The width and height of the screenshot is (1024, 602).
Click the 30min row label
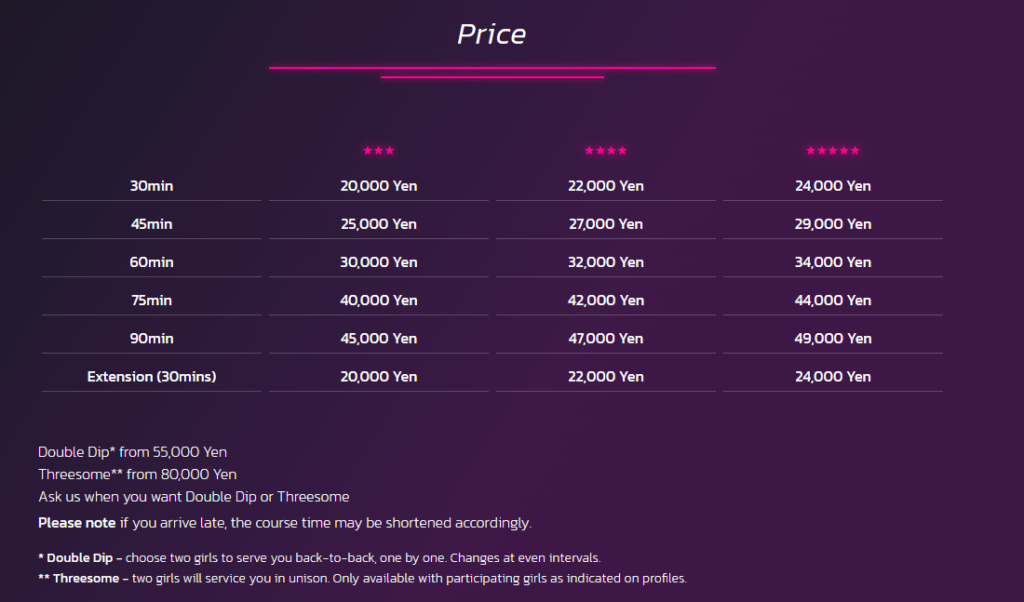click(x=152, y=186)
